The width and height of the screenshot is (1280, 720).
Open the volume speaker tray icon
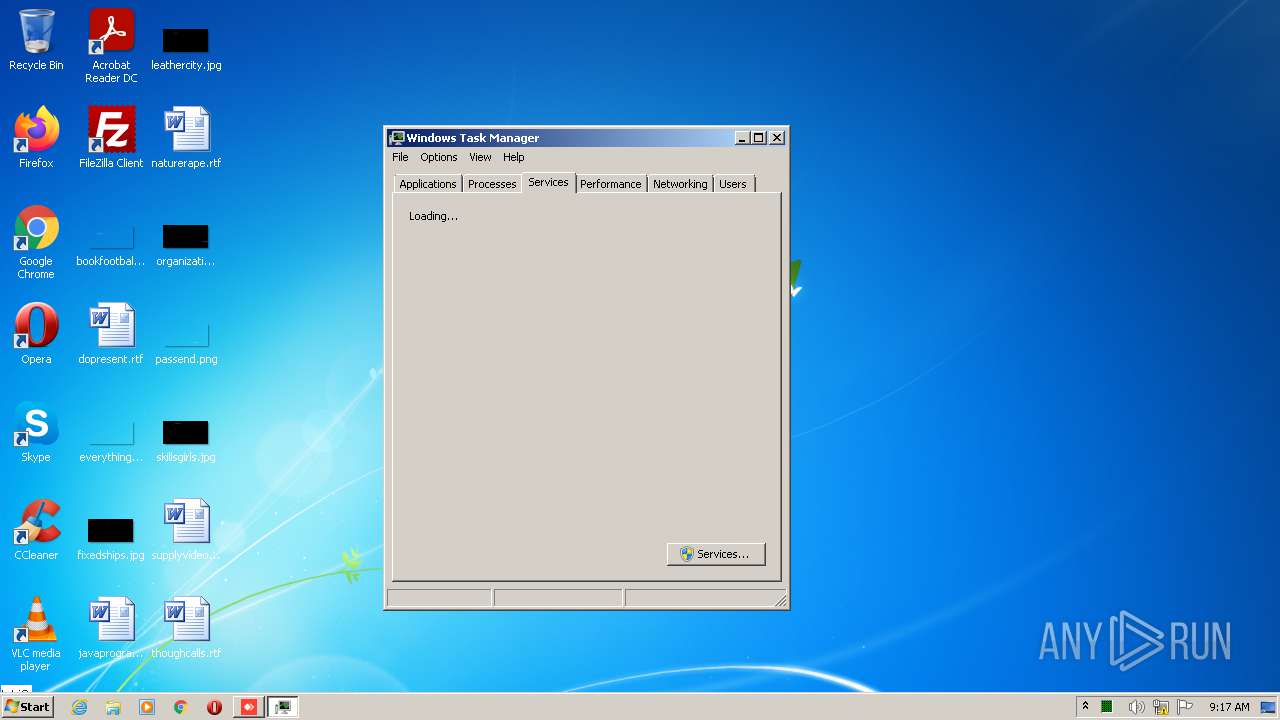click(1136, 707)
